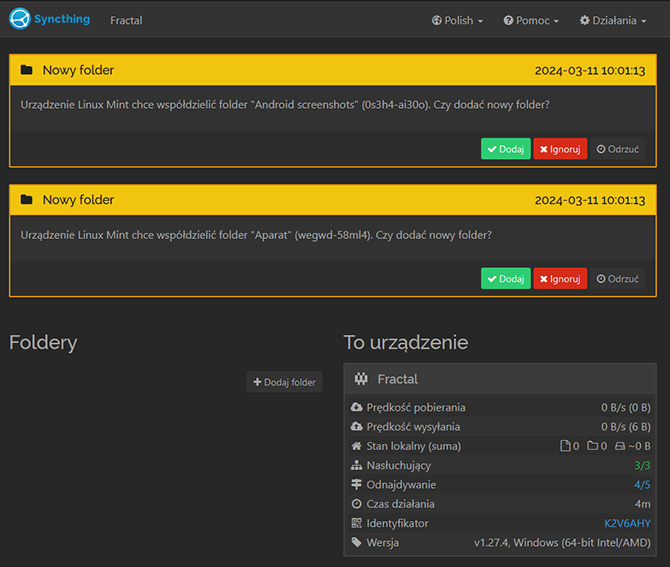Click the tag icon by Wersja

pyautogui.click(x=356, y=543)
